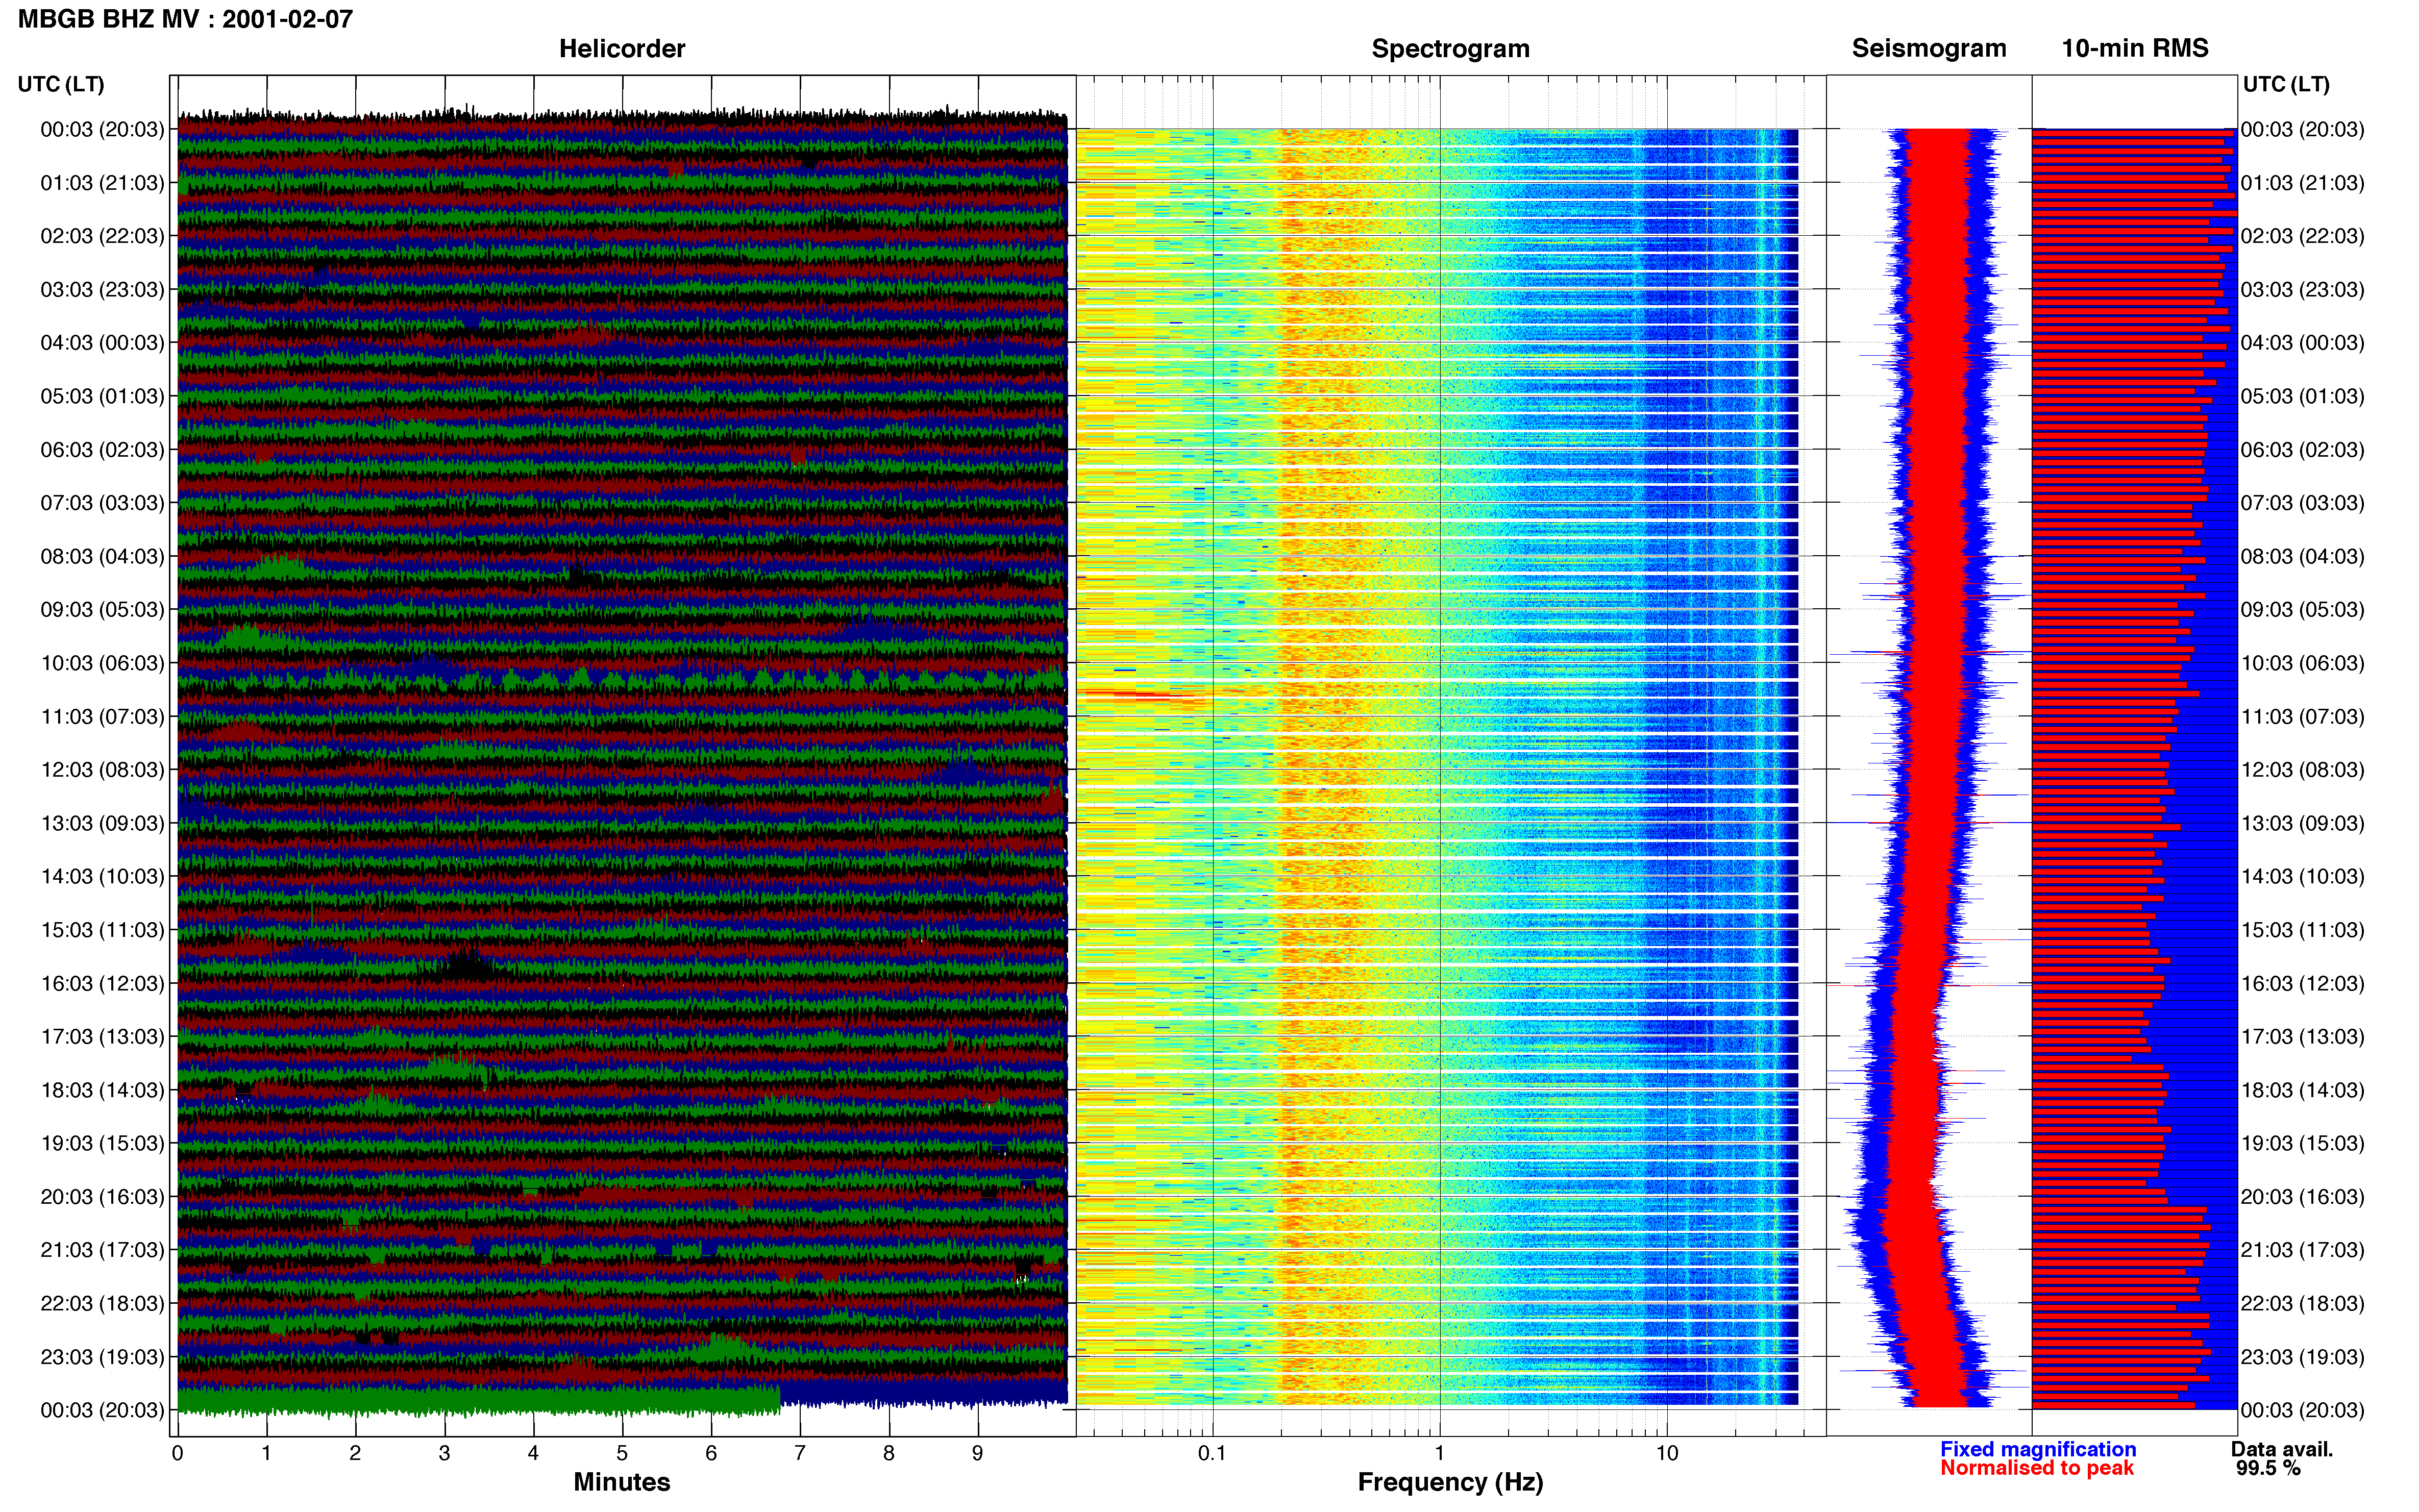Click the 'Fixed magnification' legend text
This screenshot has width=2419, height=1512.
(x=2038, y=1449)
